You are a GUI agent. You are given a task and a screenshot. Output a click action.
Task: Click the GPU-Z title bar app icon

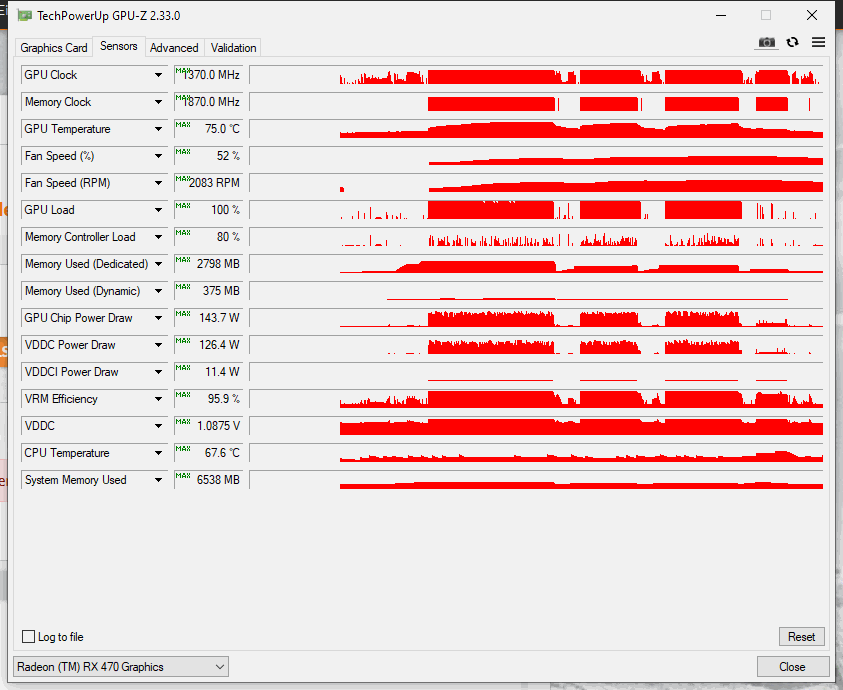25,15
